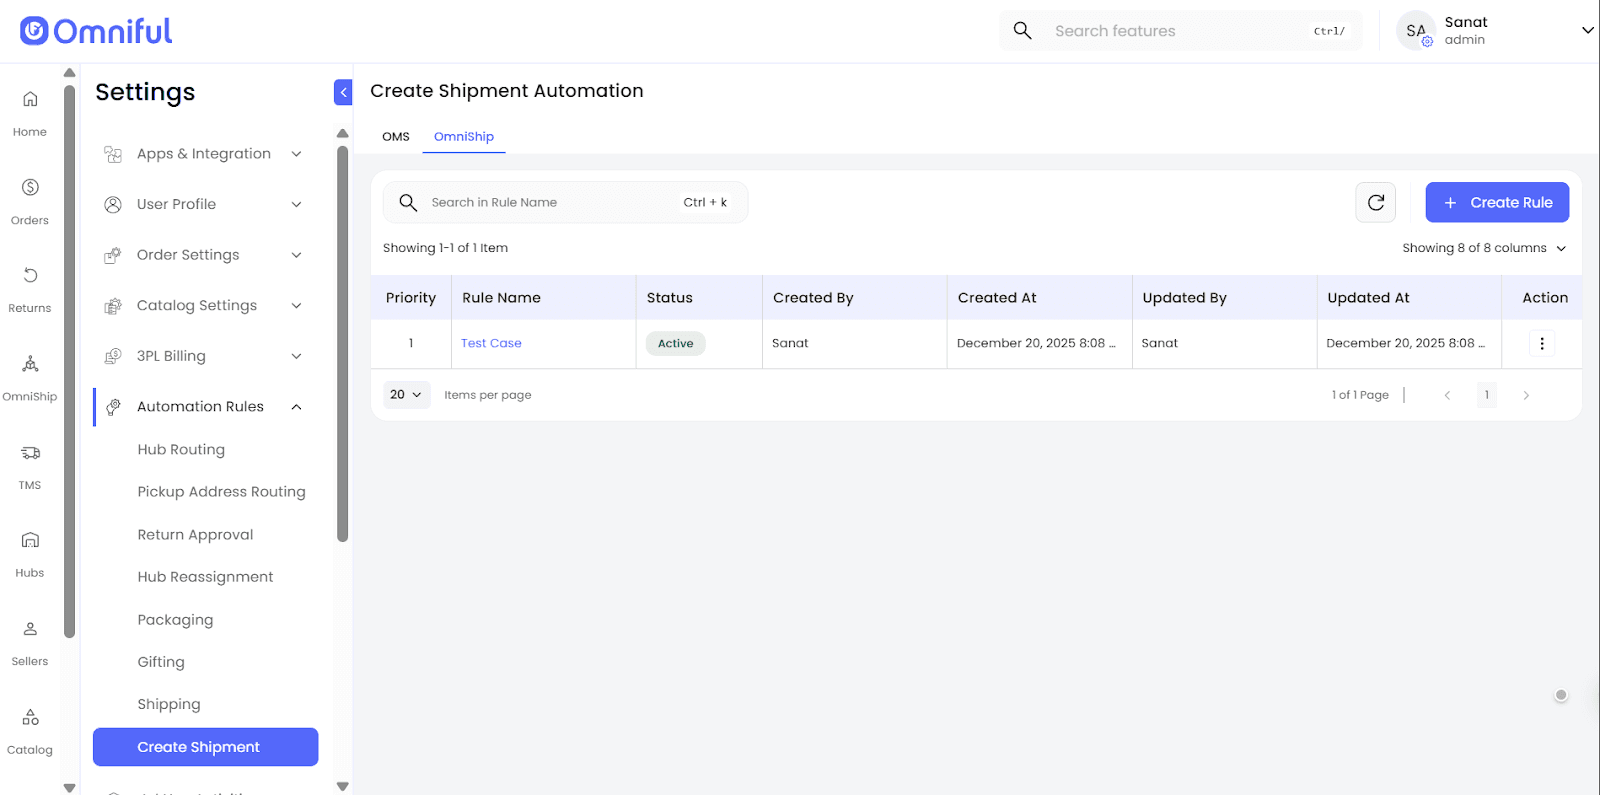Click the refresh rules icon button
Image resolution: width=1600 pixels, height=795 pixels.
tap(1375, 202)
